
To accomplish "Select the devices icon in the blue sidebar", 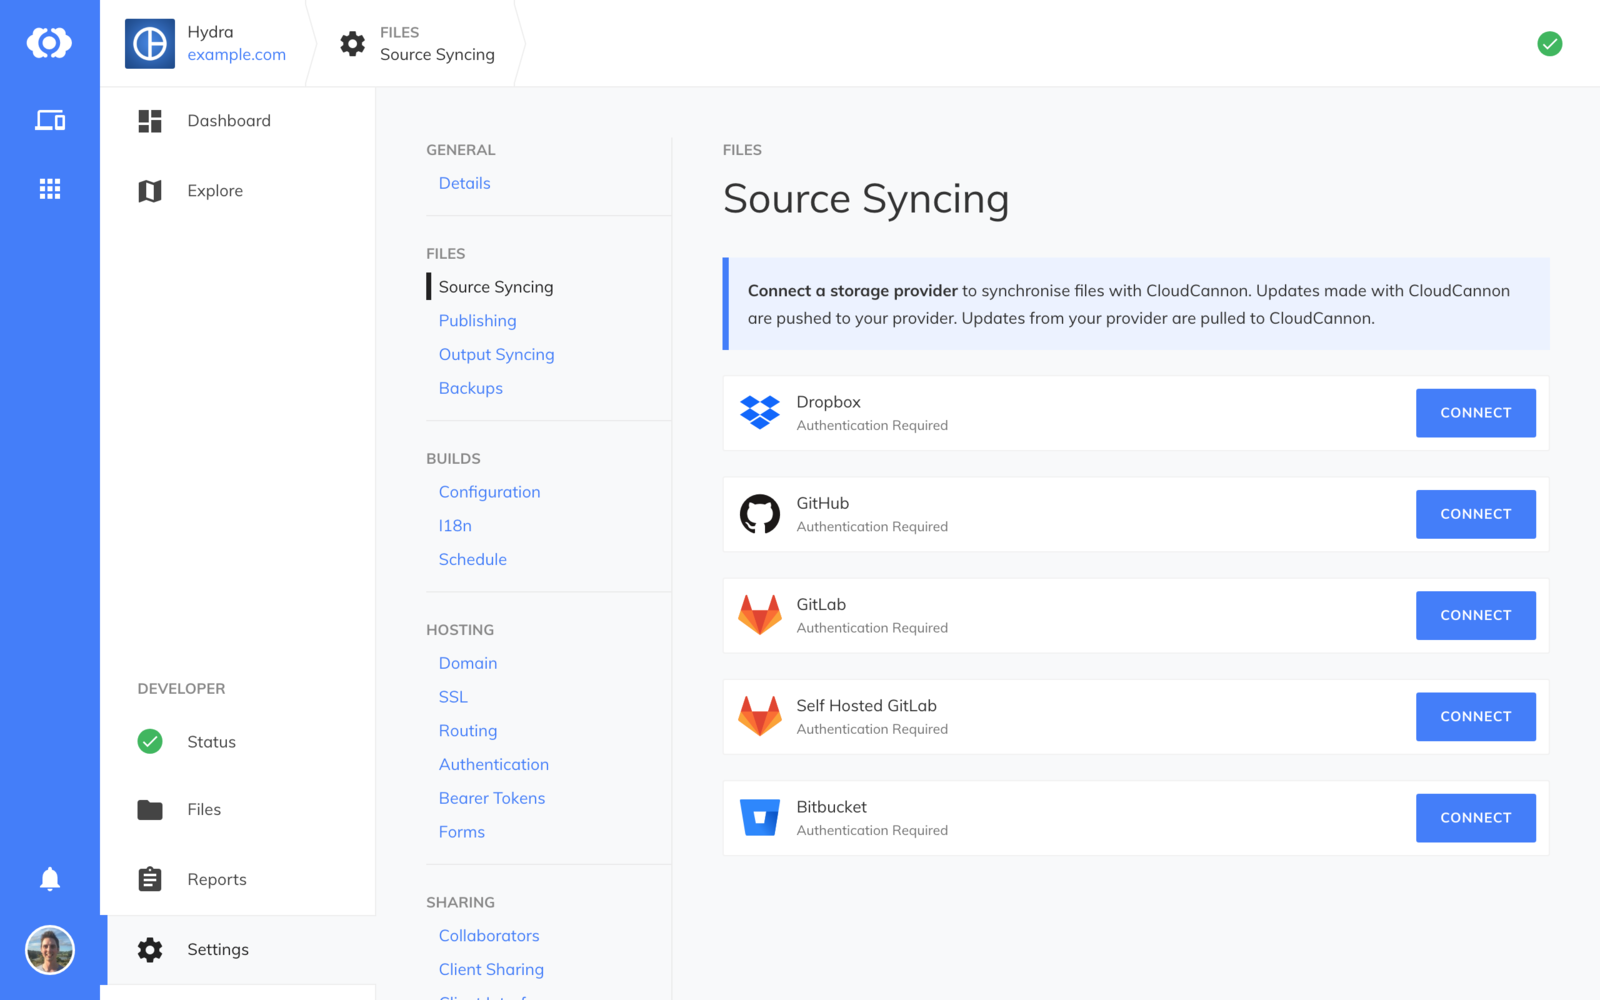I will pos(49,120).
